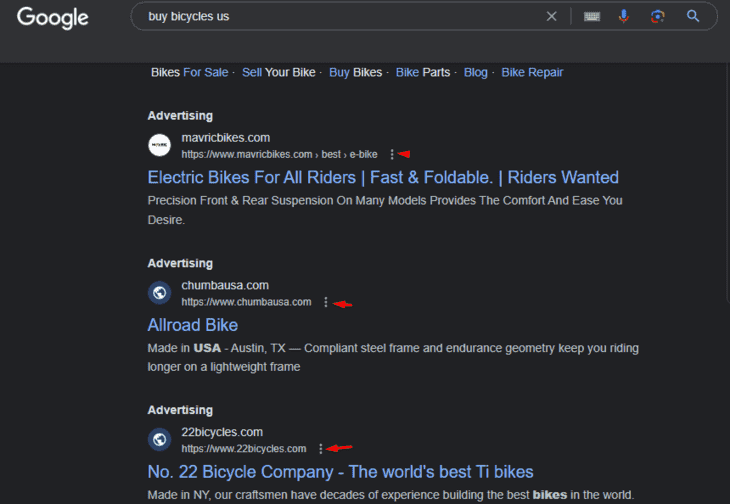730x504 pixels.
Task: Click the chumbausa.com globe favicon
Action: point(160,293)
